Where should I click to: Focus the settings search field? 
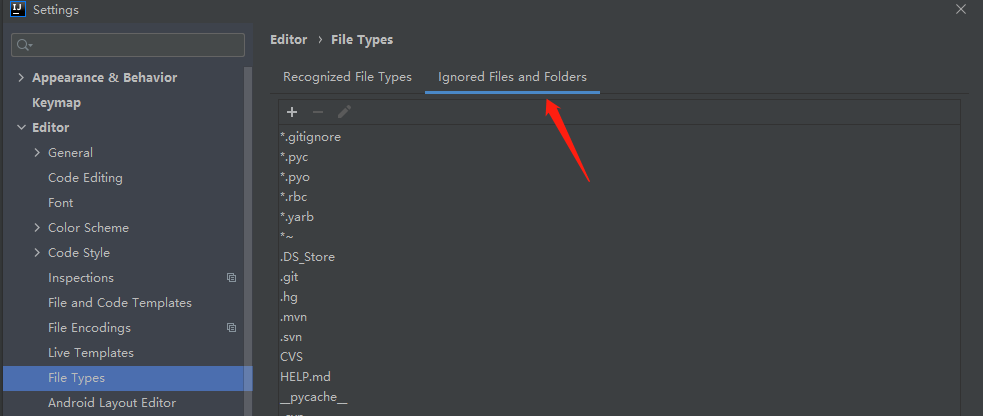pos(135,45)
